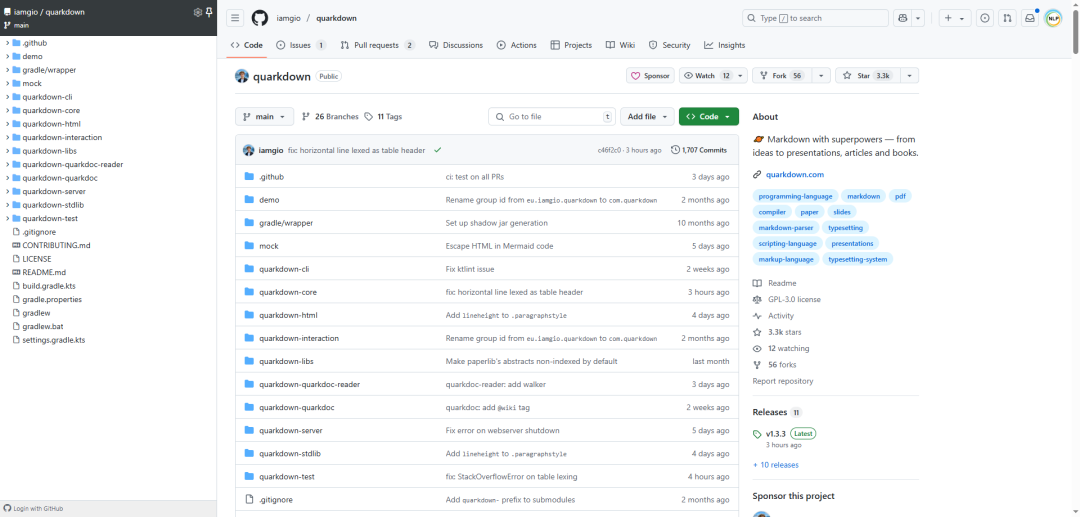Open the create new plus menu

click(x=955, y=19)
